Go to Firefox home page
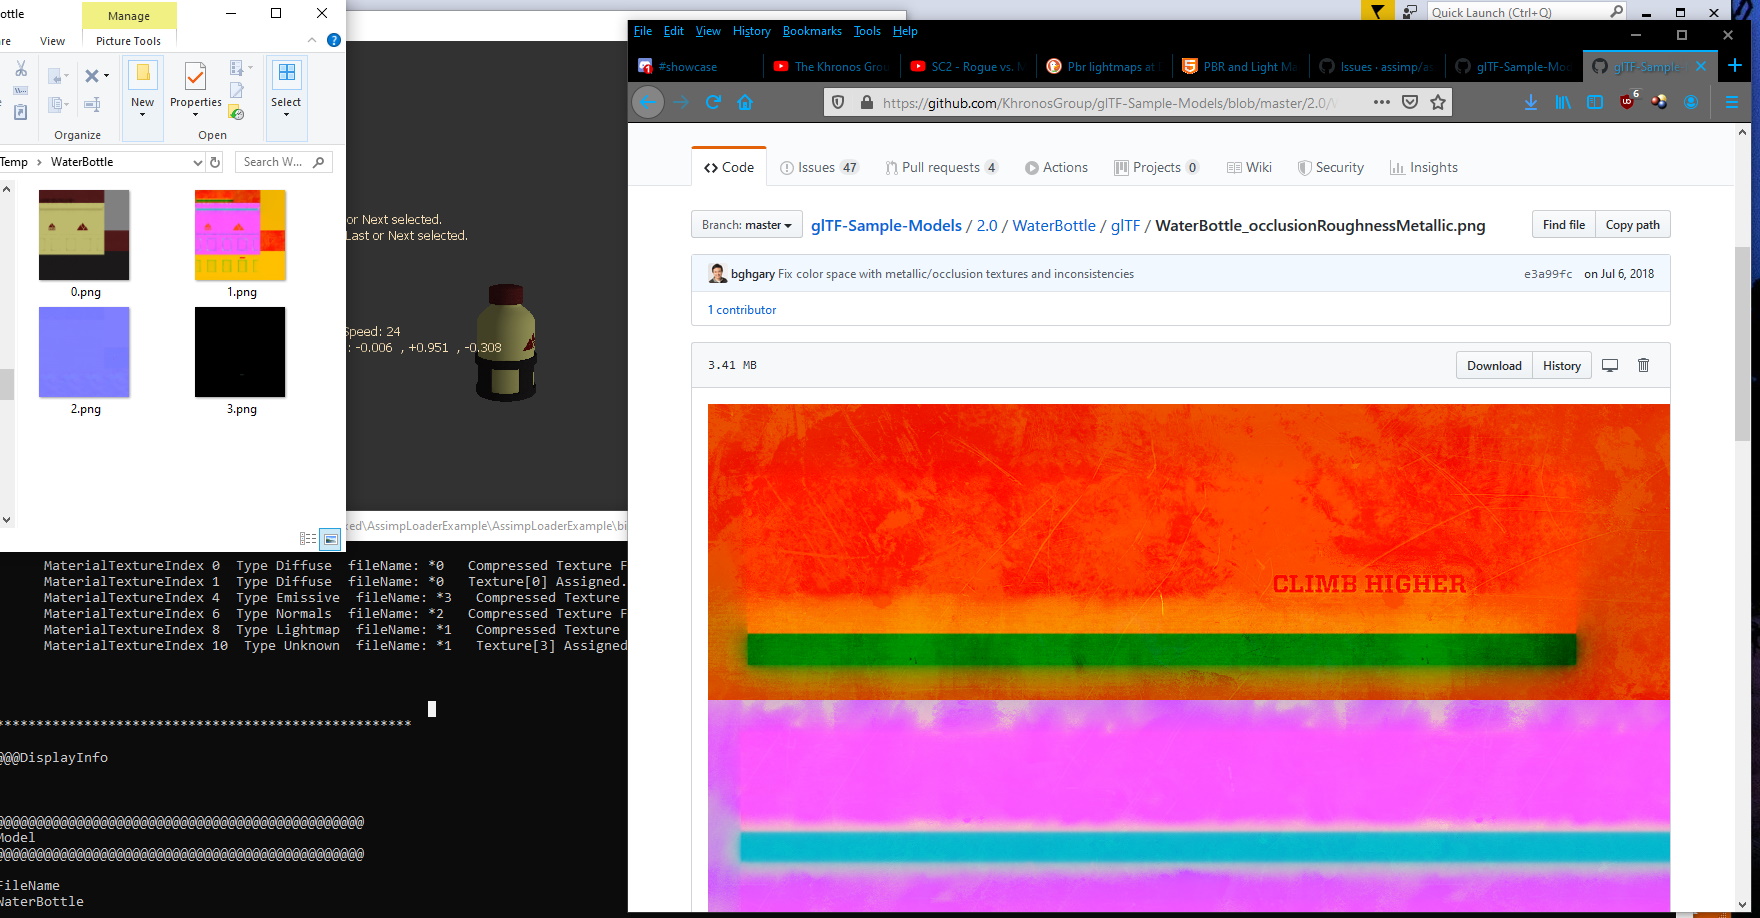 (745, 102)
